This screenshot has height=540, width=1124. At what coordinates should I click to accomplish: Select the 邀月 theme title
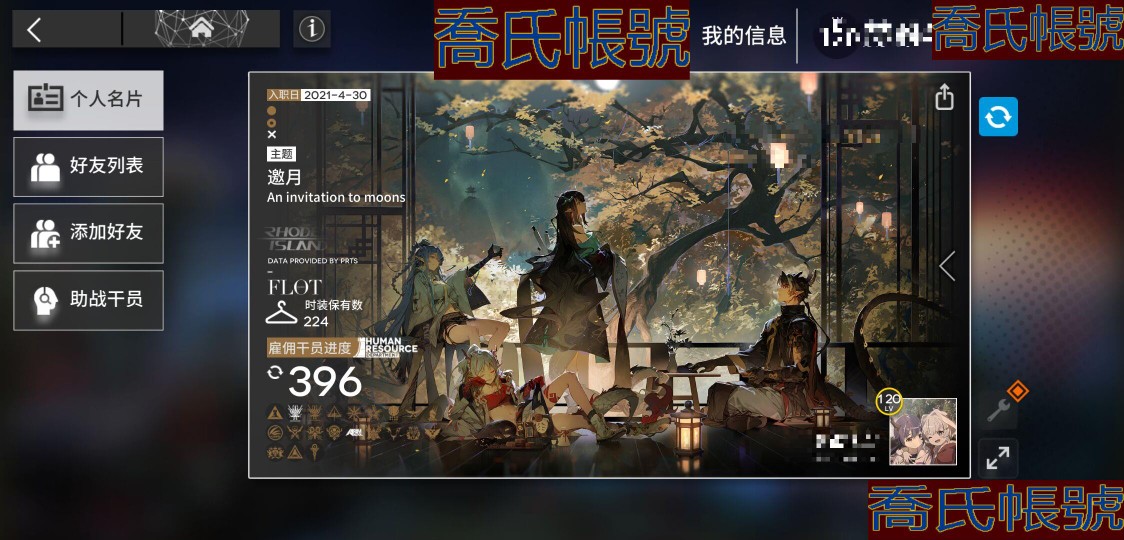285,178
